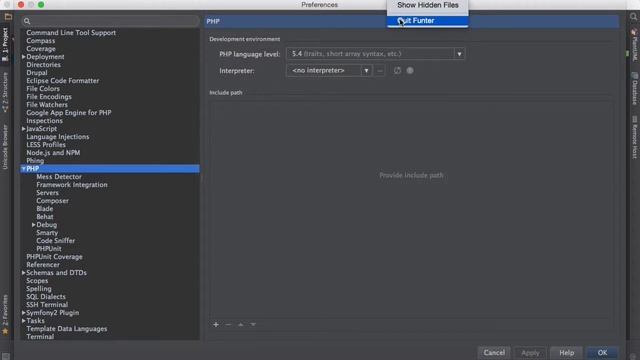Click the search magnifier icon in IDE top-right corner

coord(633,17)
